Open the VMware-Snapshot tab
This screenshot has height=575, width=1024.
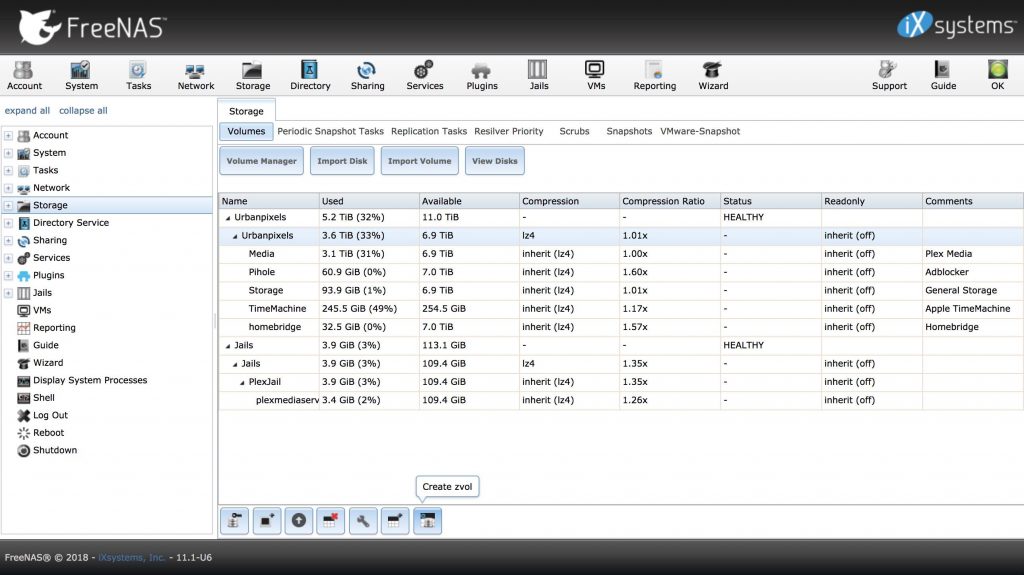pyautogui.click(x=700, y=131)
